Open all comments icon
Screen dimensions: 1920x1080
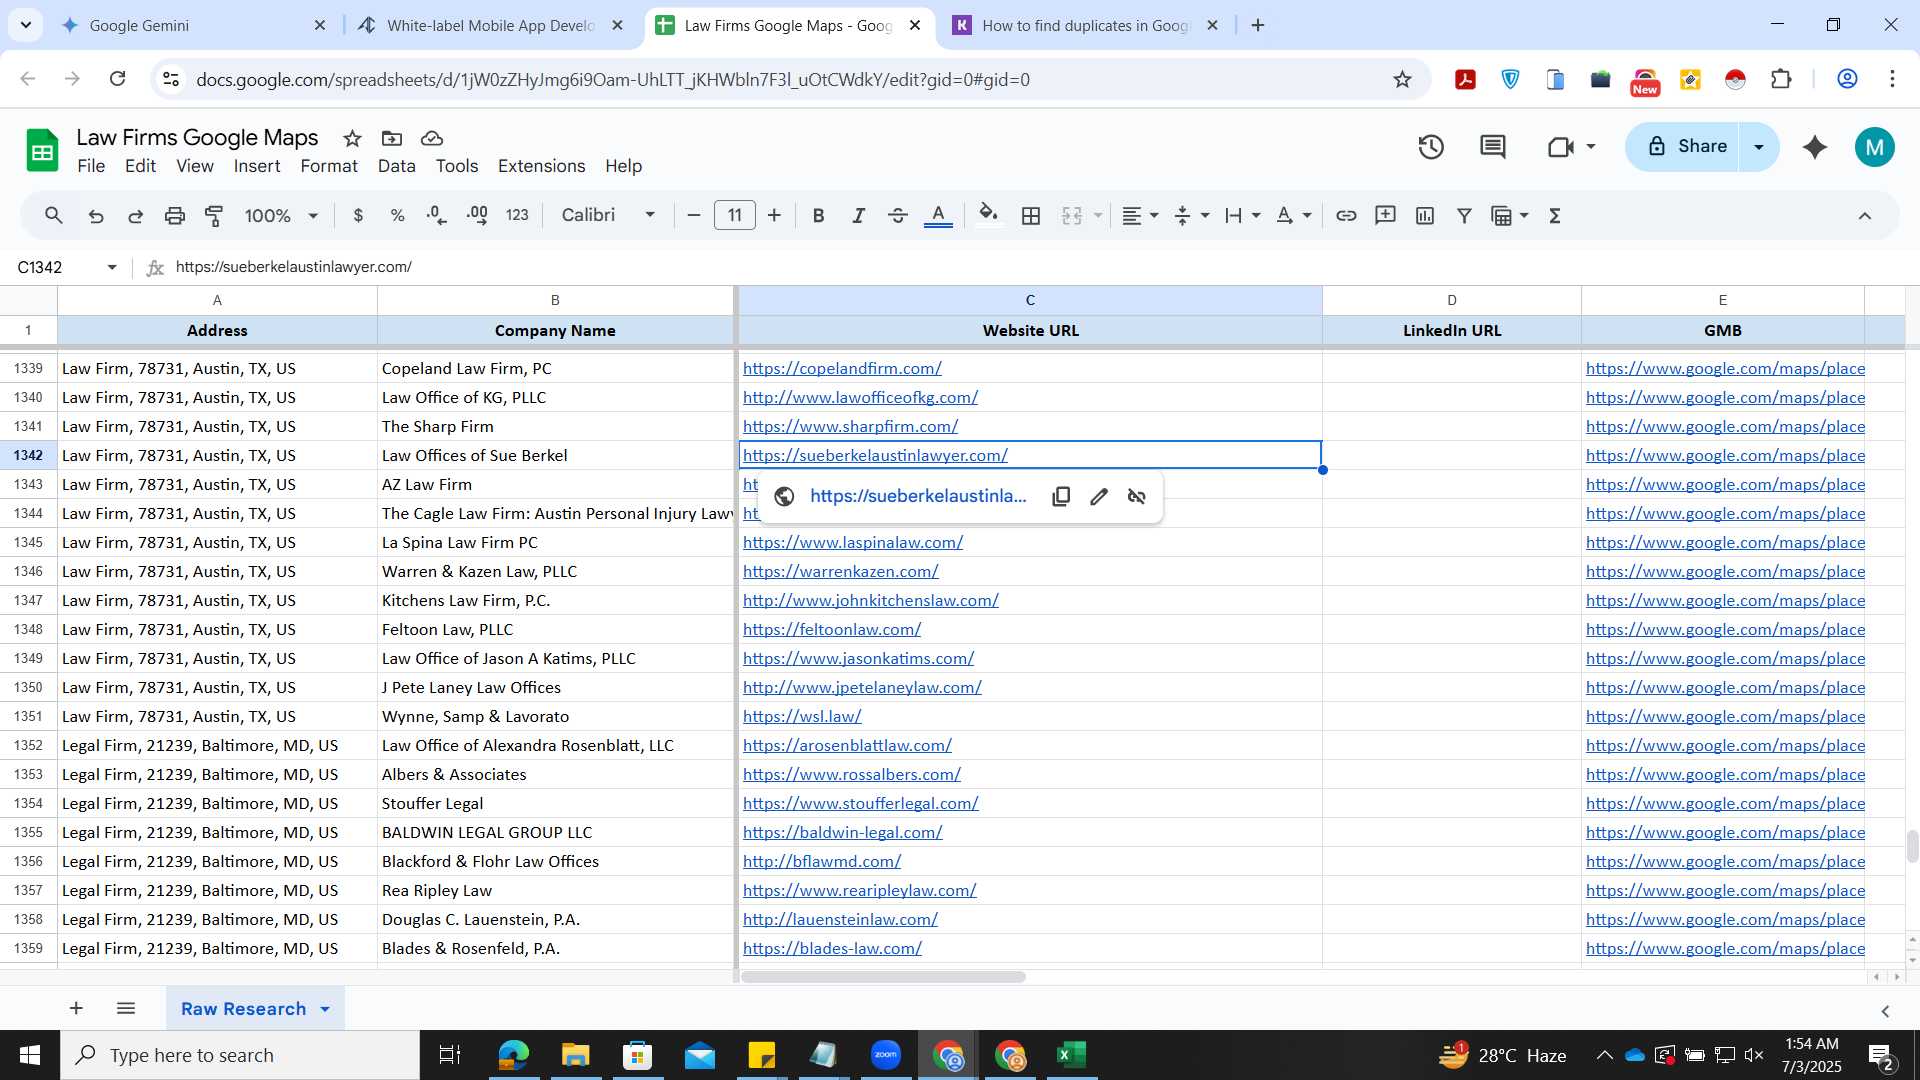coord(1493,147)
